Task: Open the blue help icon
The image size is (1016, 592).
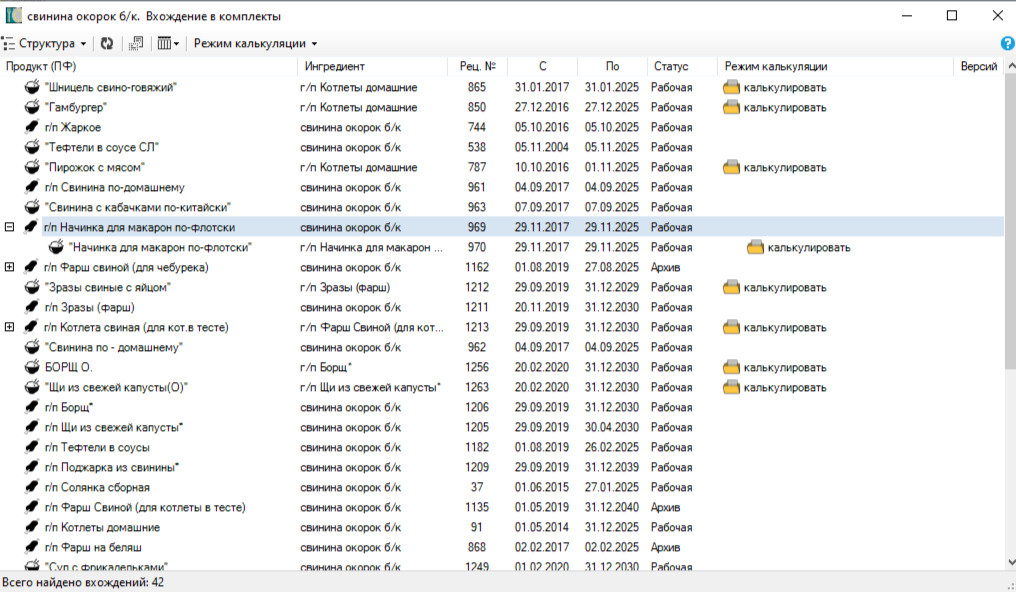Action: [x=1008, y=43]
